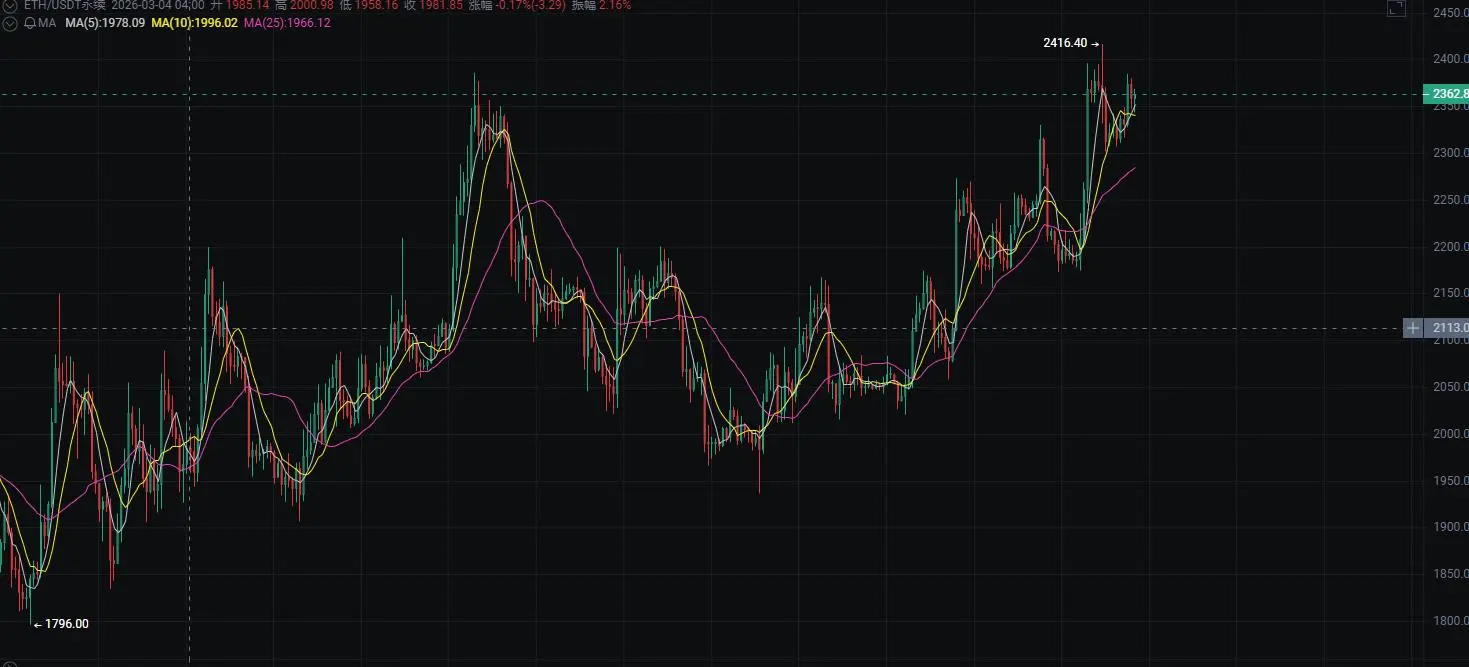Screen dimensions: 1469x667
Task: Click the 2300 price axis label
Action: [x=1450, y=153]
